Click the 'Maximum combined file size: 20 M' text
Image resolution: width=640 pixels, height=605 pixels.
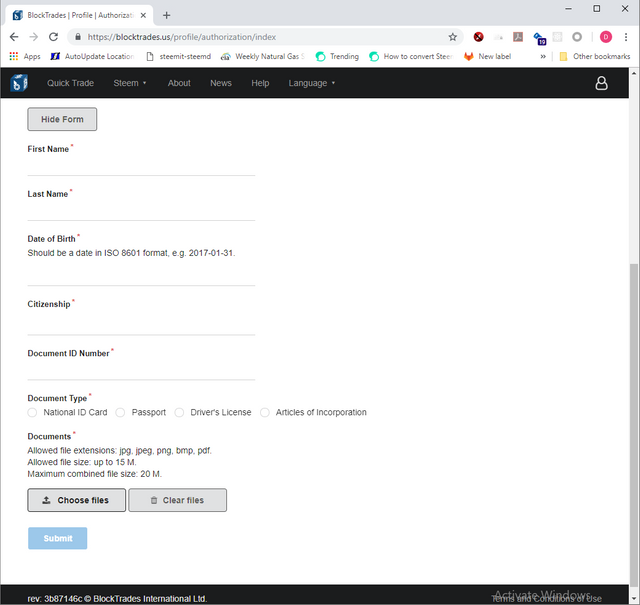[95, 474]
